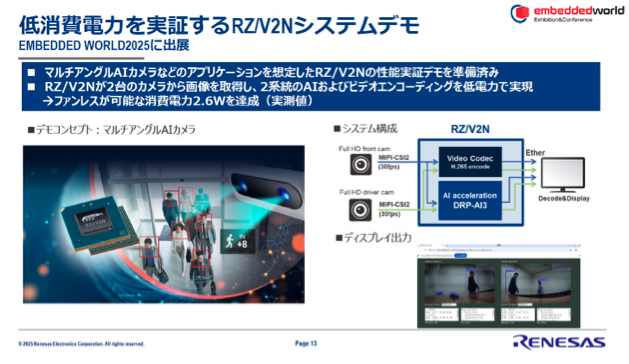Click the RZ/V2N system diagram heading
629x364 pixels.
click(x=470, y=129)
